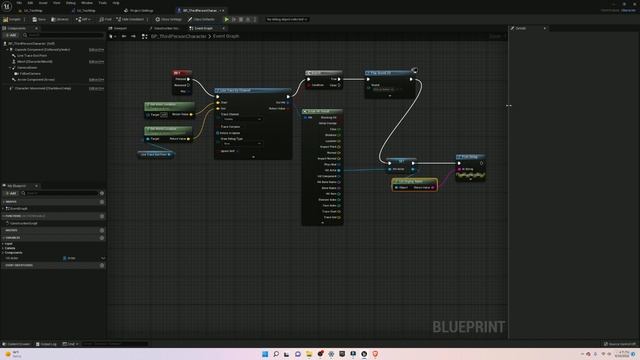Click Edit in C++ link for Character Movement
The width and height of the screenshot is (640, 360).
pyautogui.click(x=96, y=88)
